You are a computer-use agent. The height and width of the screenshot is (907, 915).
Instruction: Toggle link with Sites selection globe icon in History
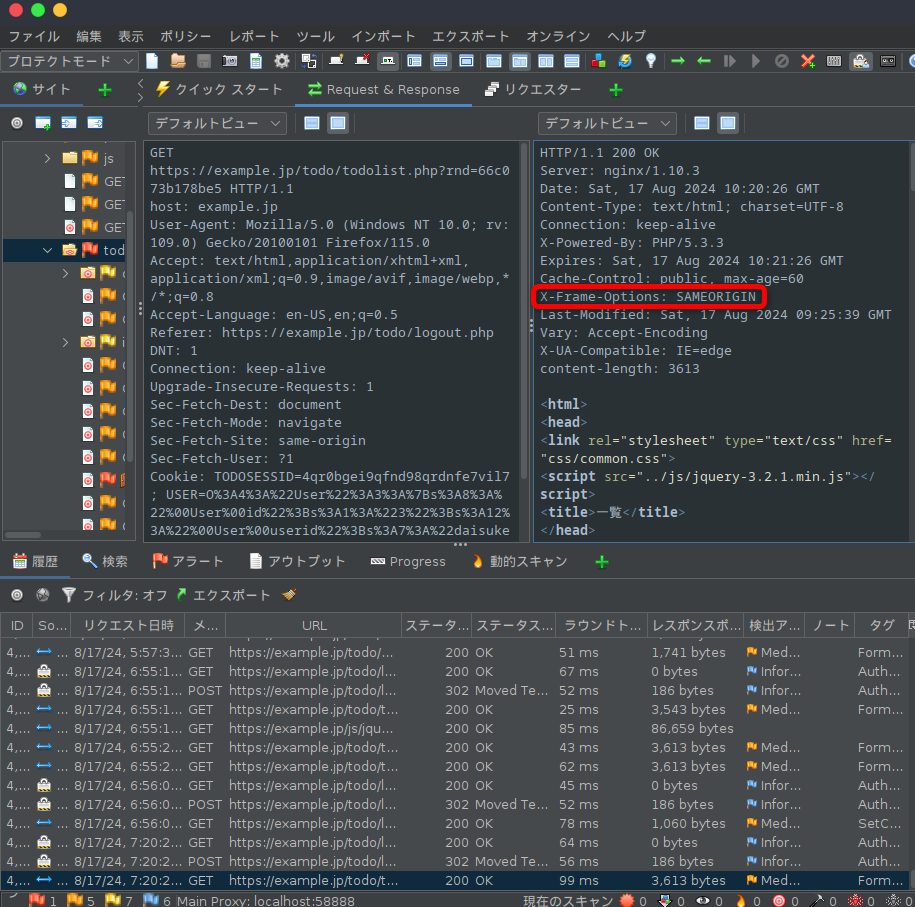[43, 595]
